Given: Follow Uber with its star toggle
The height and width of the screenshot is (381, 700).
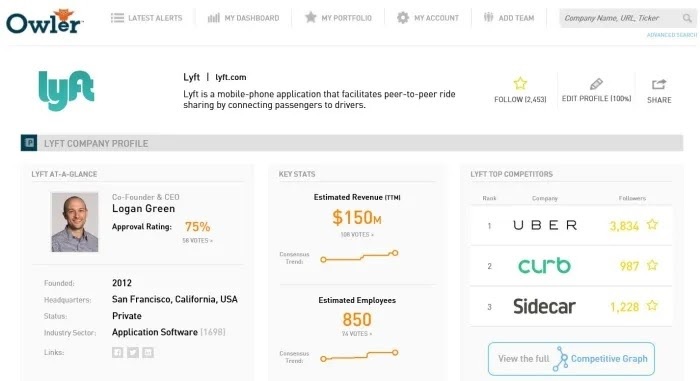Looking at the screenshot, I should coord(652,224).
